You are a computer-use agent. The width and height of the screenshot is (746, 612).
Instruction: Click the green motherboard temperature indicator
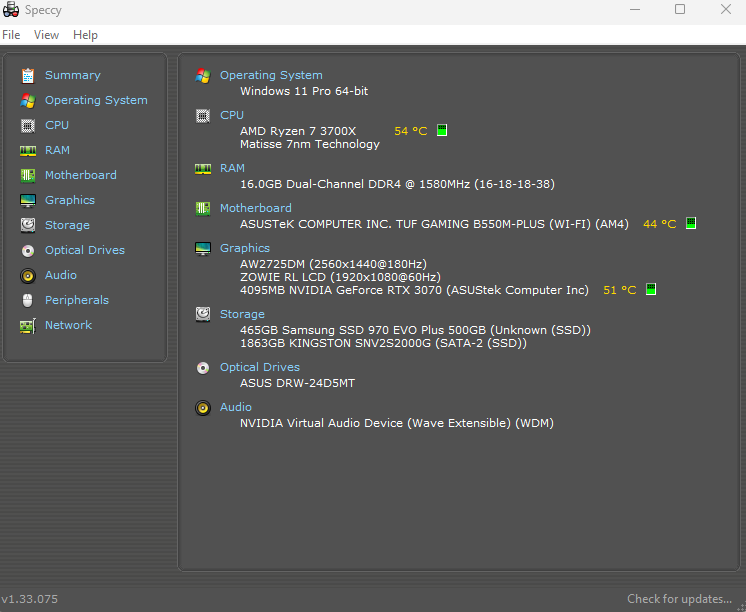click(x=691, y=223)
